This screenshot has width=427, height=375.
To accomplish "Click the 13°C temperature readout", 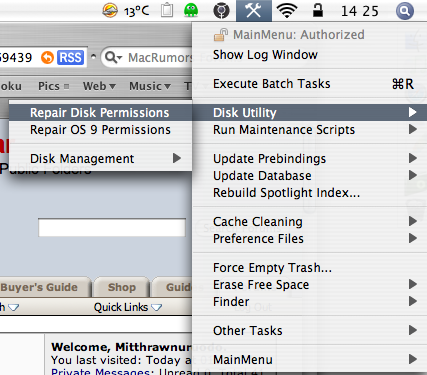I will 136,11.
